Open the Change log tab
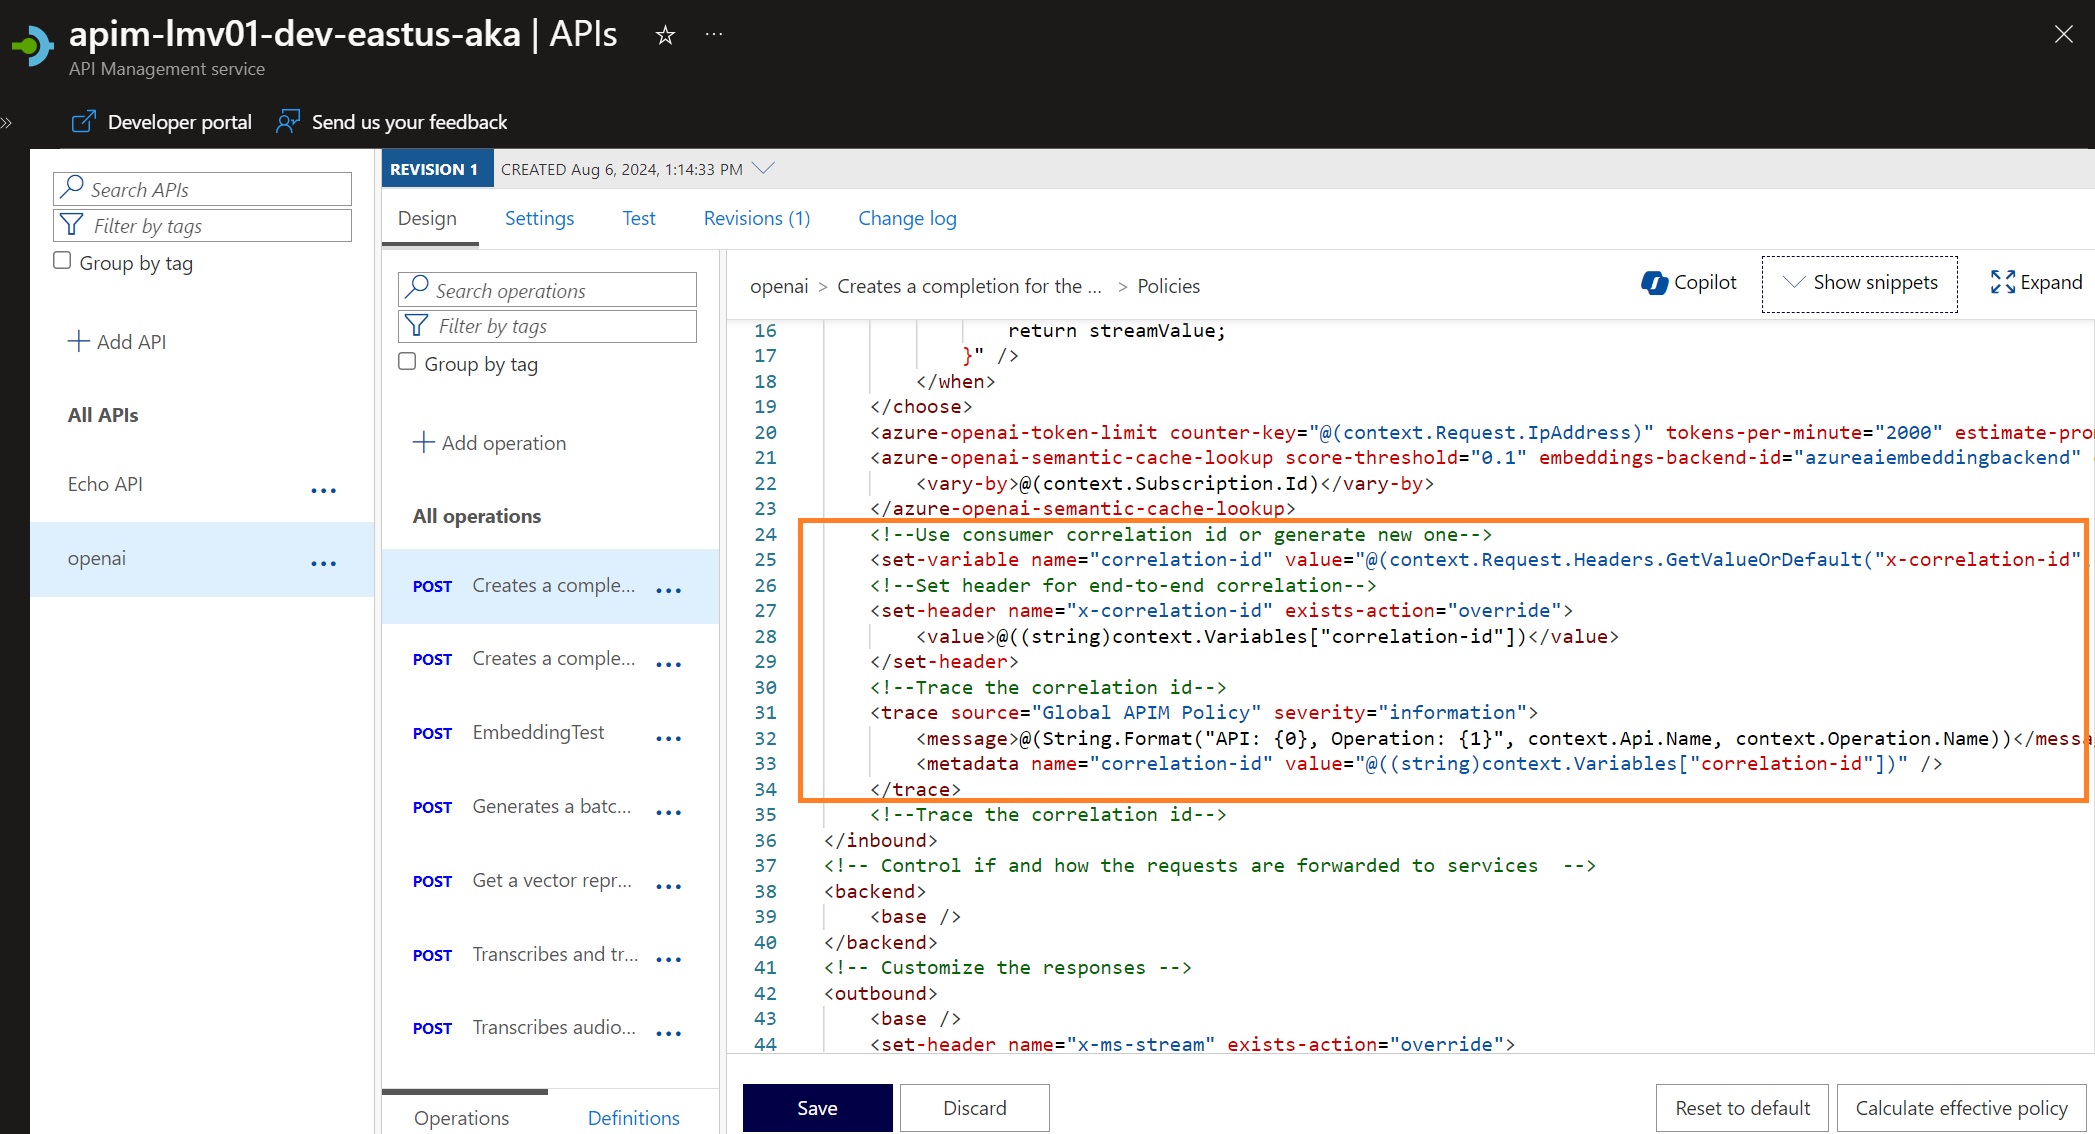 coord(907,218)
